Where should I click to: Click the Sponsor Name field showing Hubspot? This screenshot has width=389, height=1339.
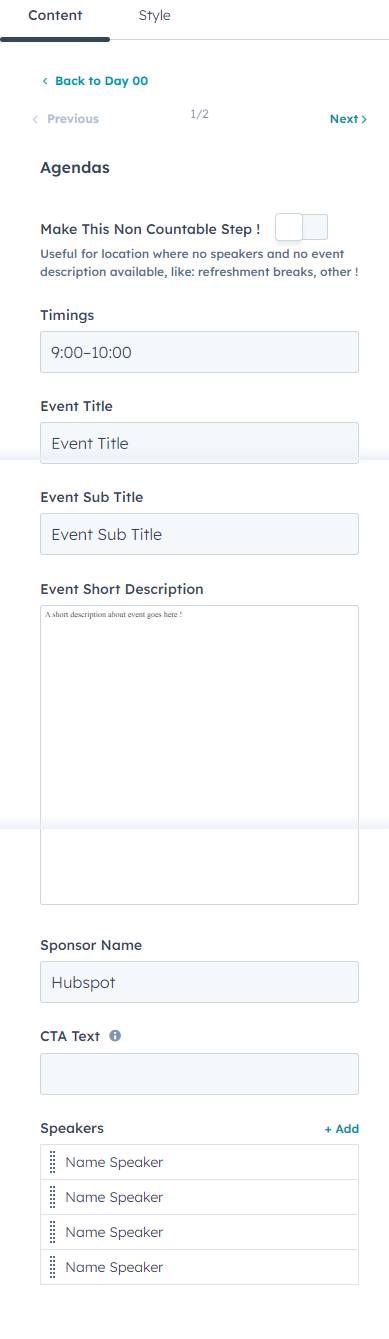click(x=199, y=982)
